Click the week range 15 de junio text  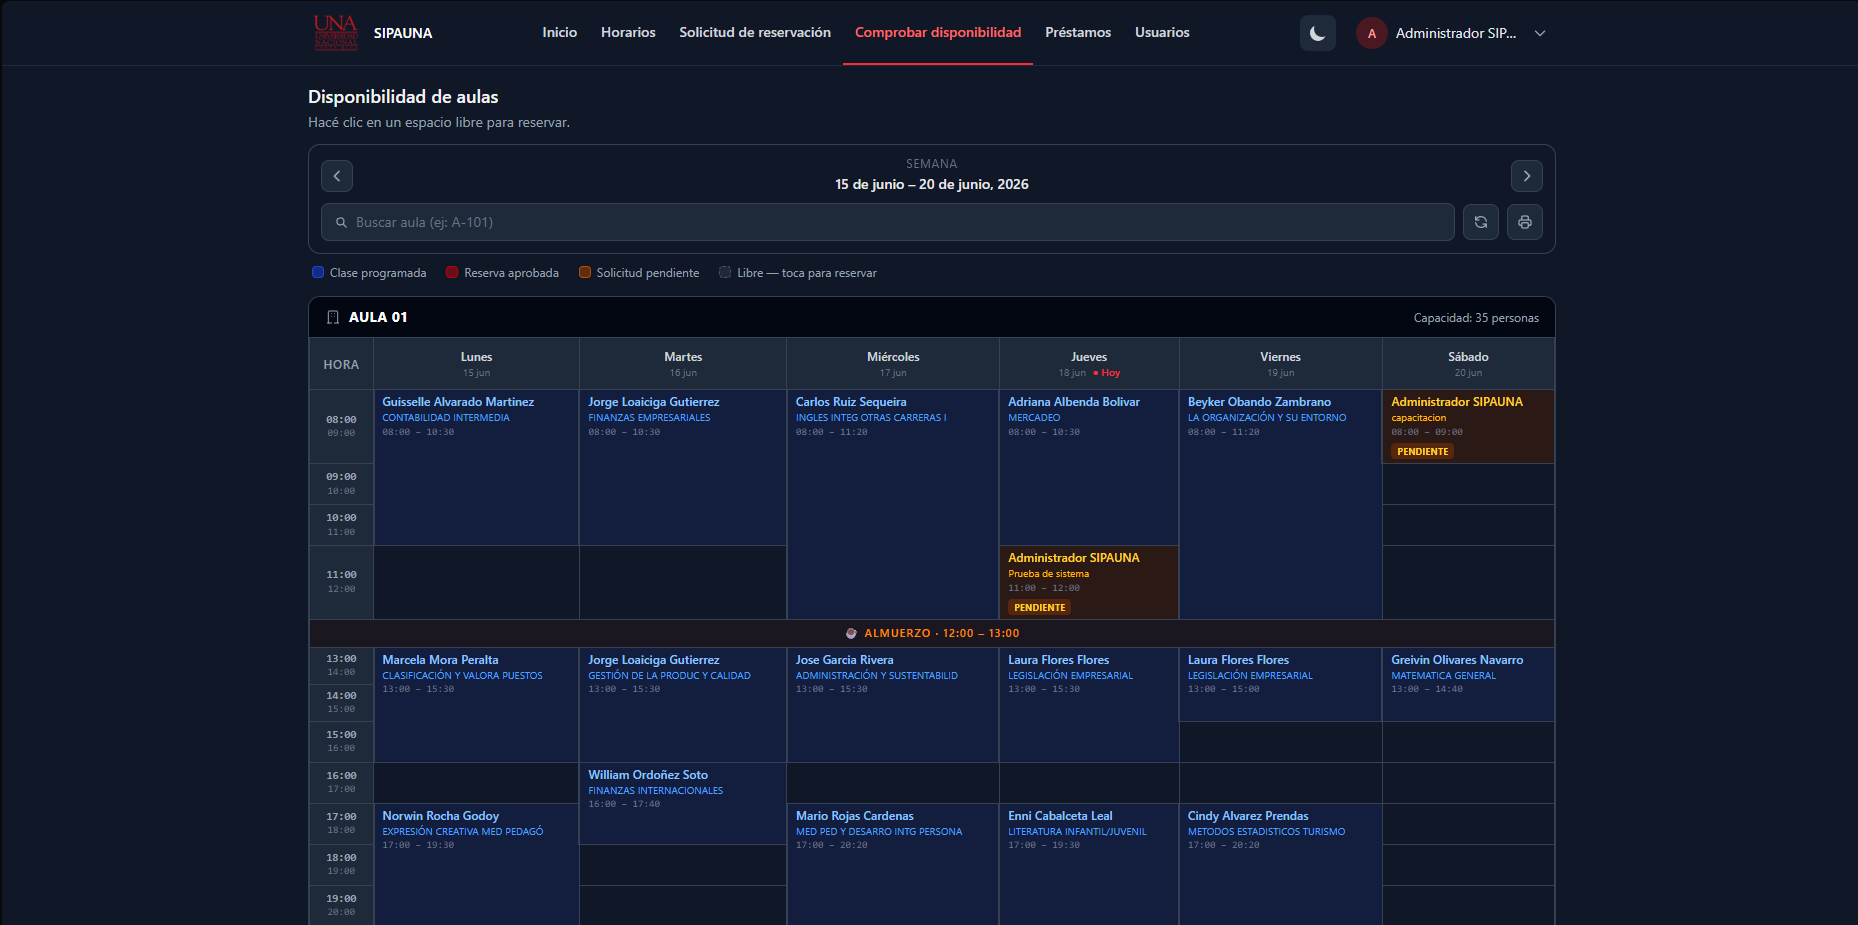932,184
